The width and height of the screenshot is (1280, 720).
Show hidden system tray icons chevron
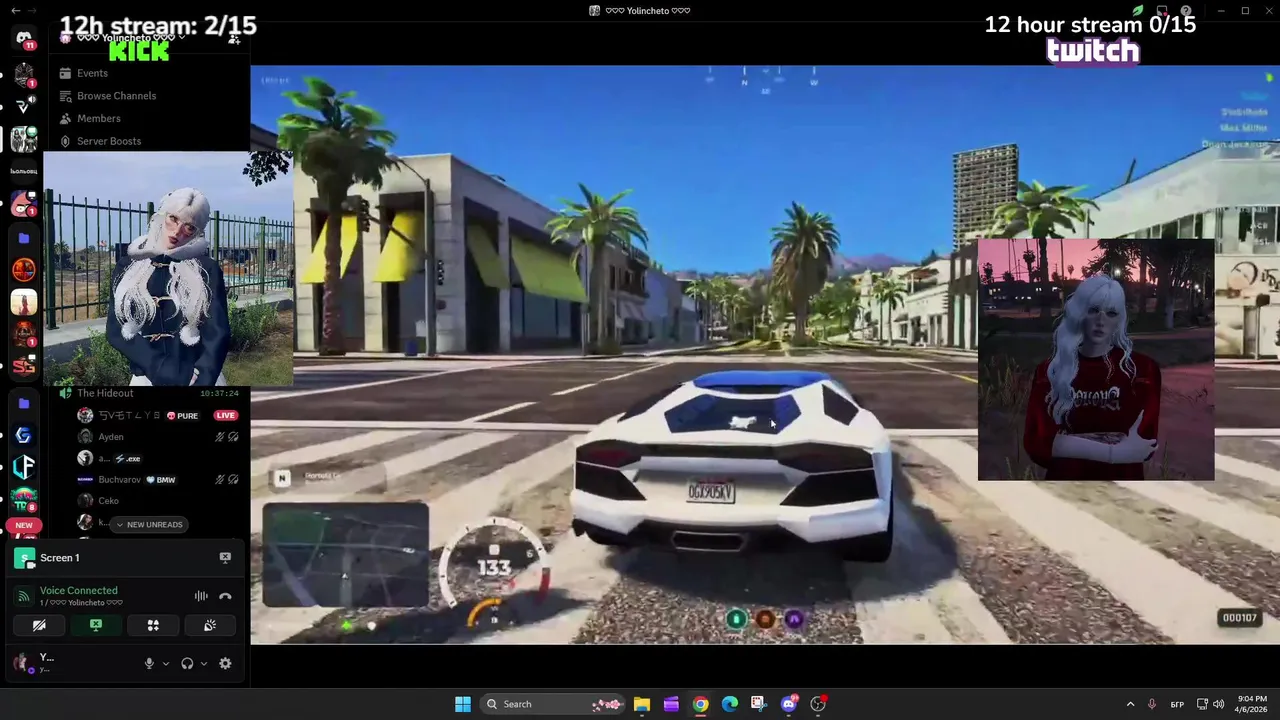(1130, 704)
